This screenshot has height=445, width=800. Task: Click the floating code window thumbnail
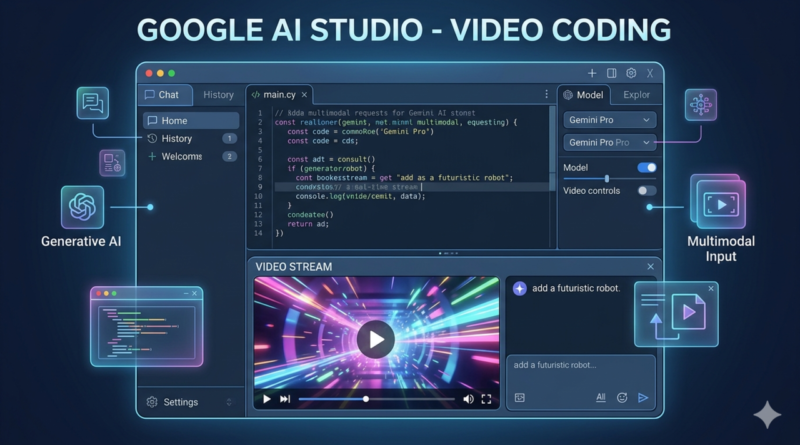146,327
